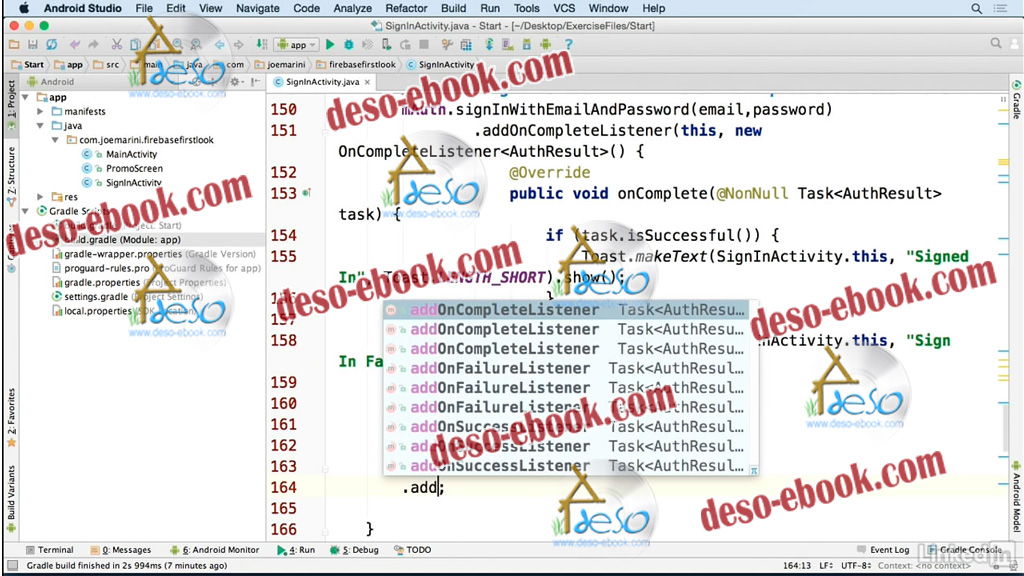Open macOS Spotlight search icon
Image resolution: width=1024 pixels, height=576 pixels.
(977, 8)
